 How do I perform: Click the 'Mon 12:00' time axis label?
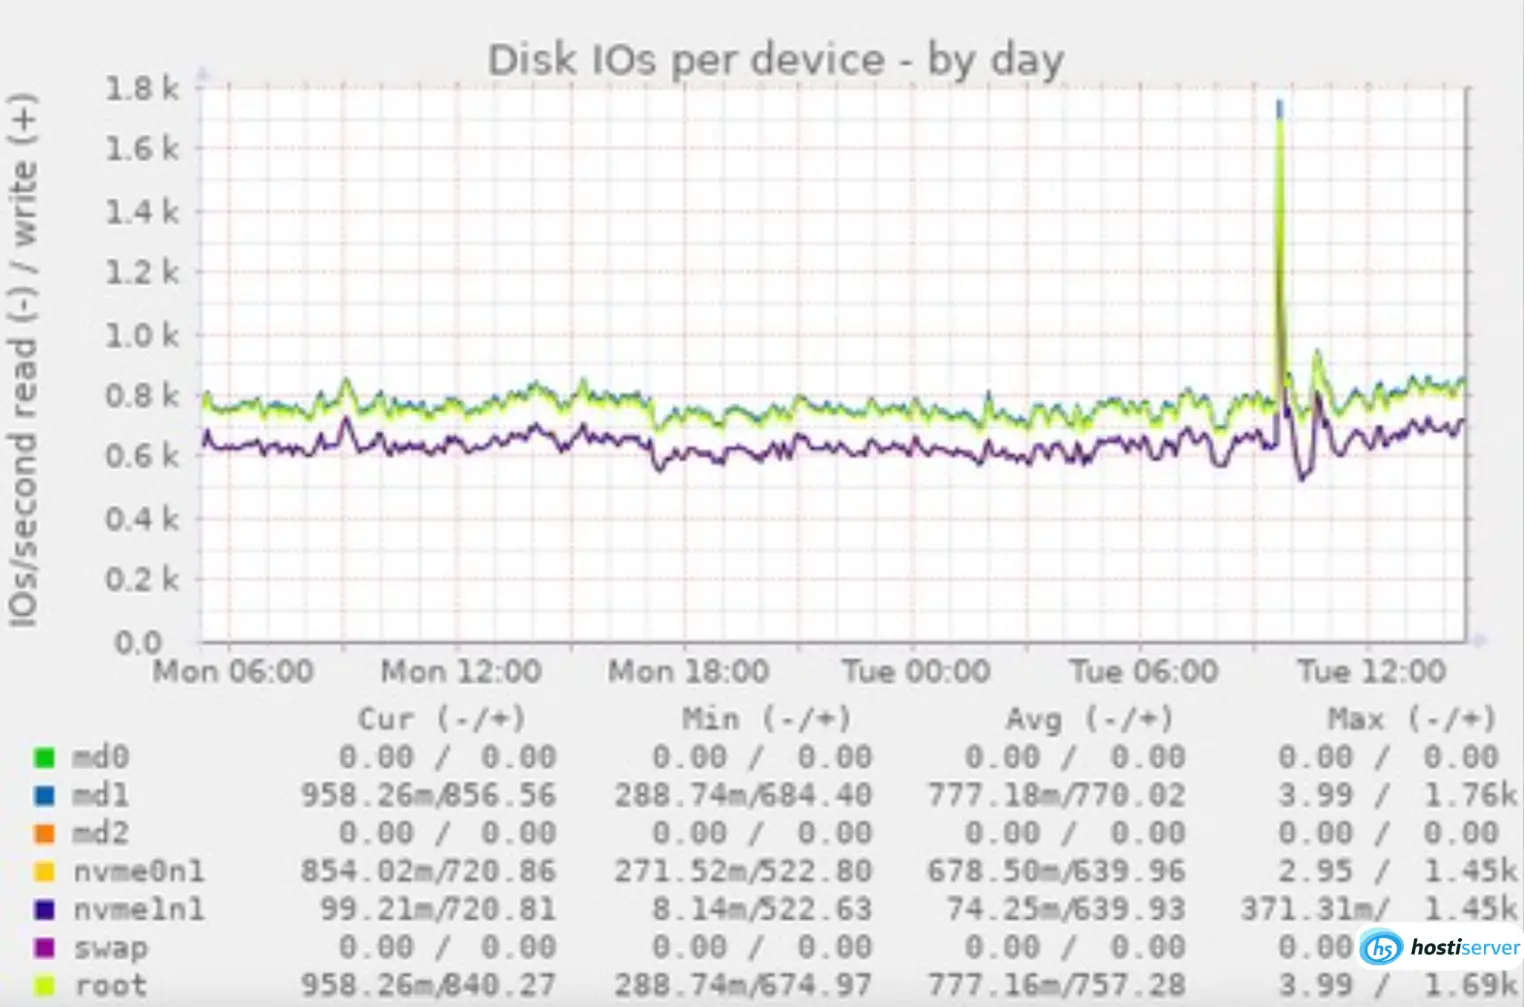461,671
